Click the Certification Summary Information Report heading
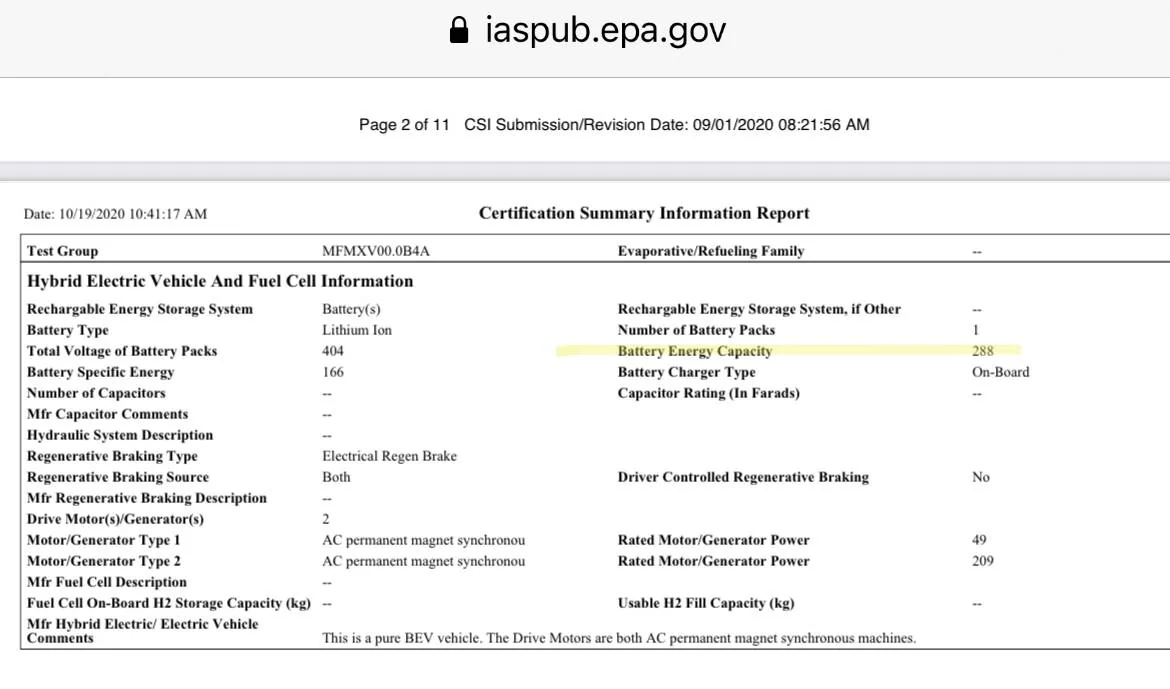The height and width of the screenshot is (689, 1170). point(644,213)
